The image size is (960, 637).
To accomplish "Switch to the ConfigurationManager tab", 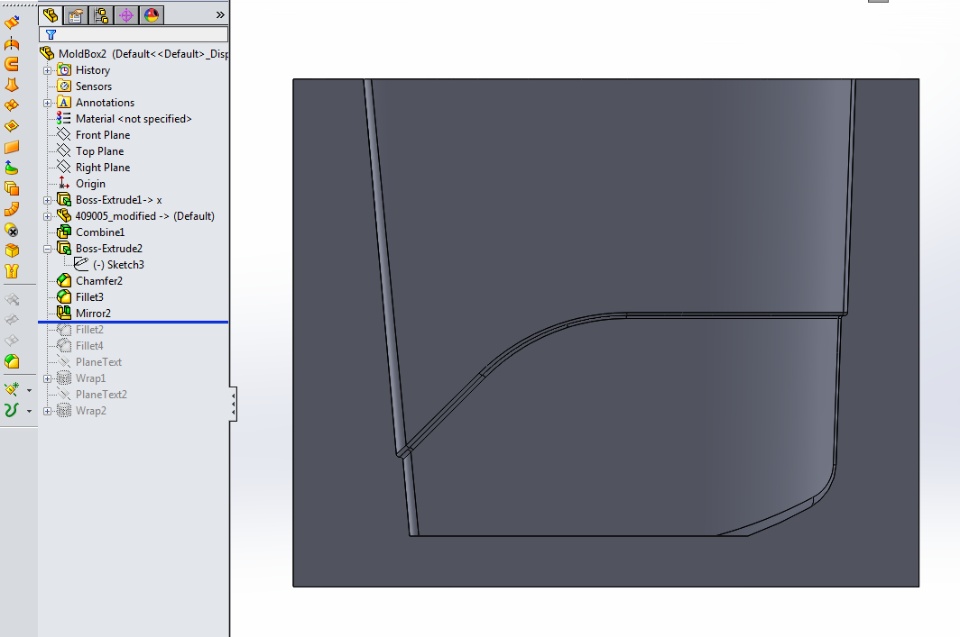I will pyautogui.click(x=101, y=15).
